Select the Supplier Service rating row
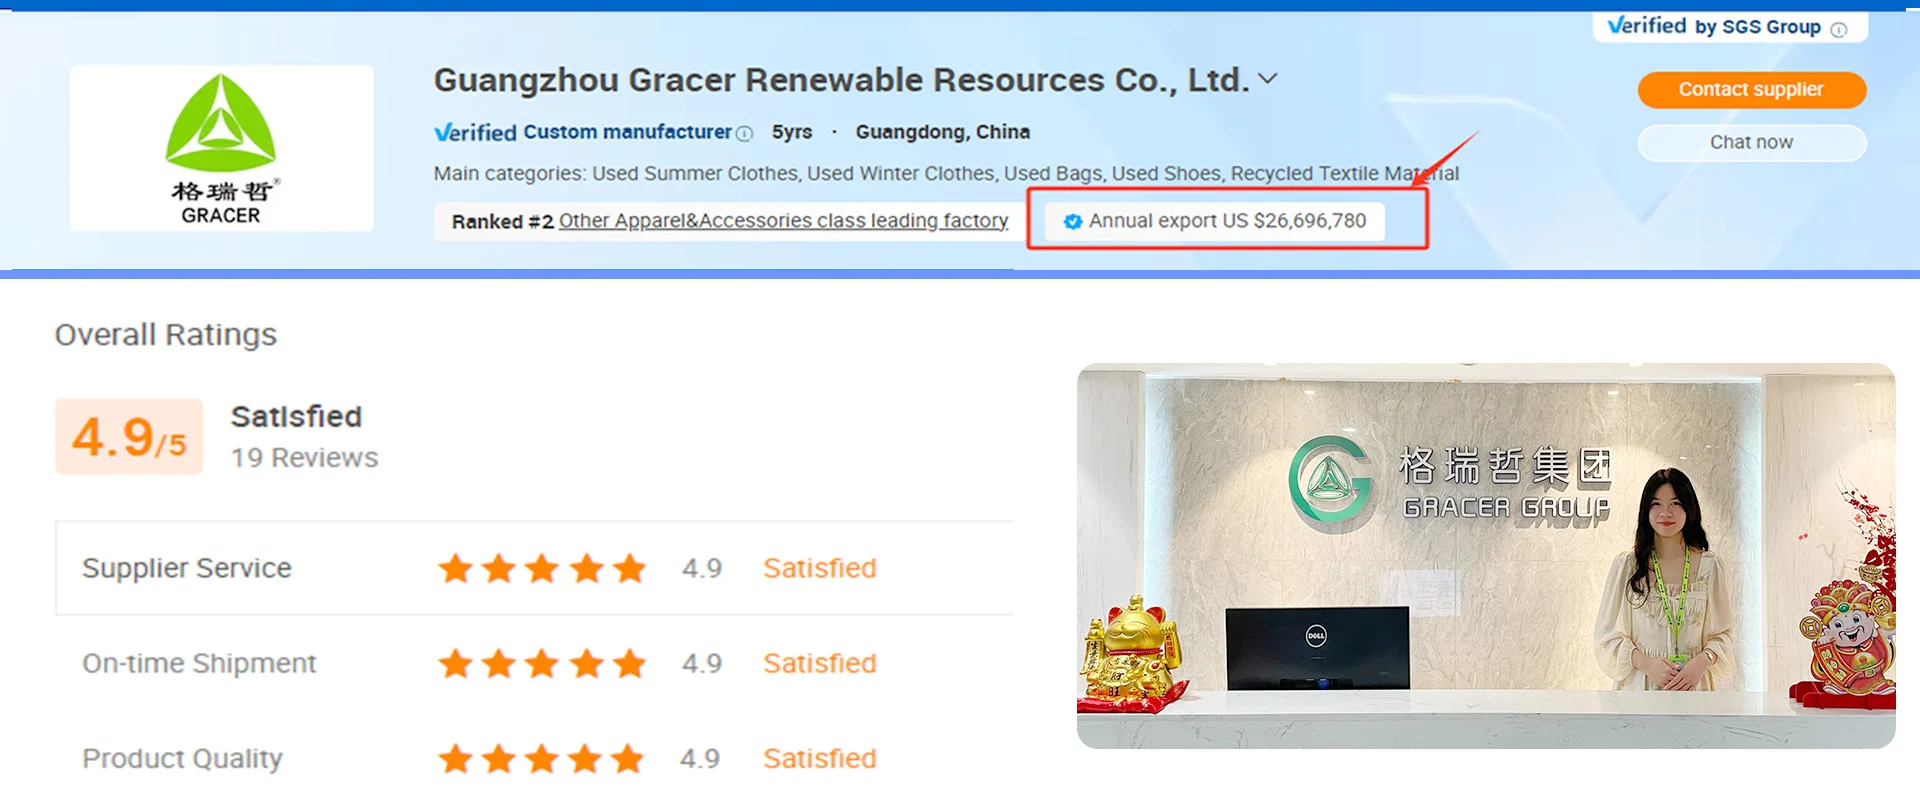The image size is (1920, 800). point(535,568)
